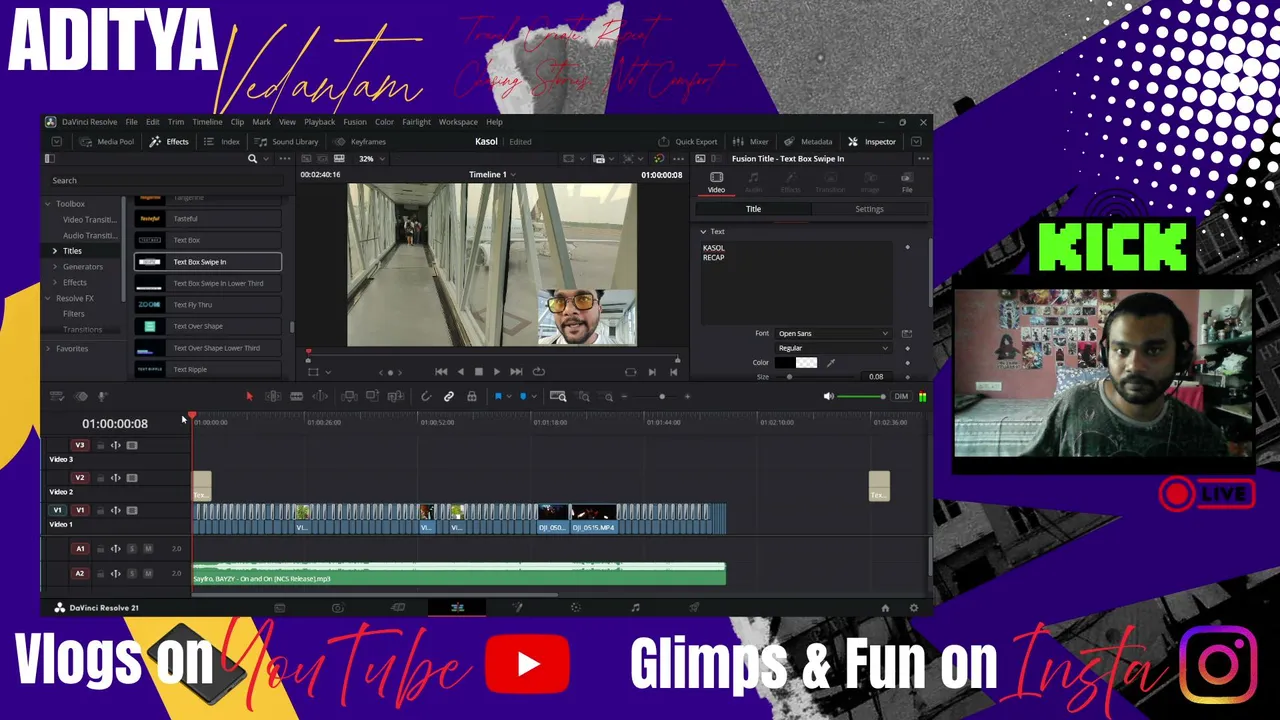Toggle DIM audio monitoring
The width and height of the screenshot is (1280, 720).
tap(901, 397)
